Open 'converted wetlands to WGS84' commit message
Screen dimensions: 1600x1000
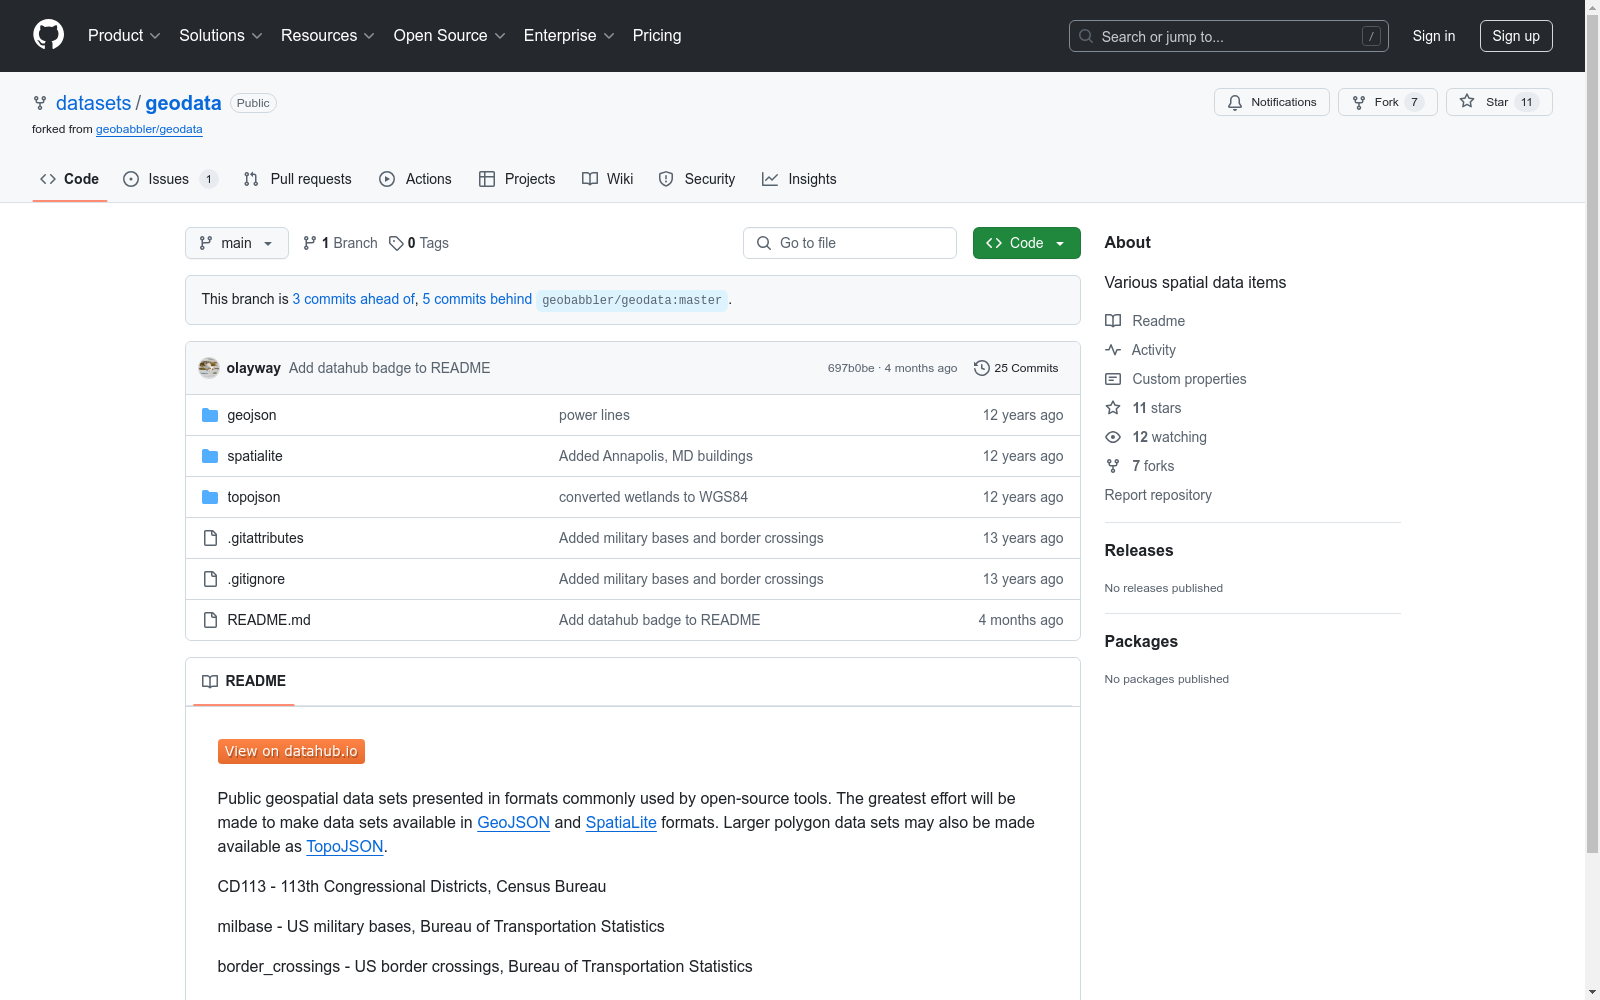(x=653, y=497)
